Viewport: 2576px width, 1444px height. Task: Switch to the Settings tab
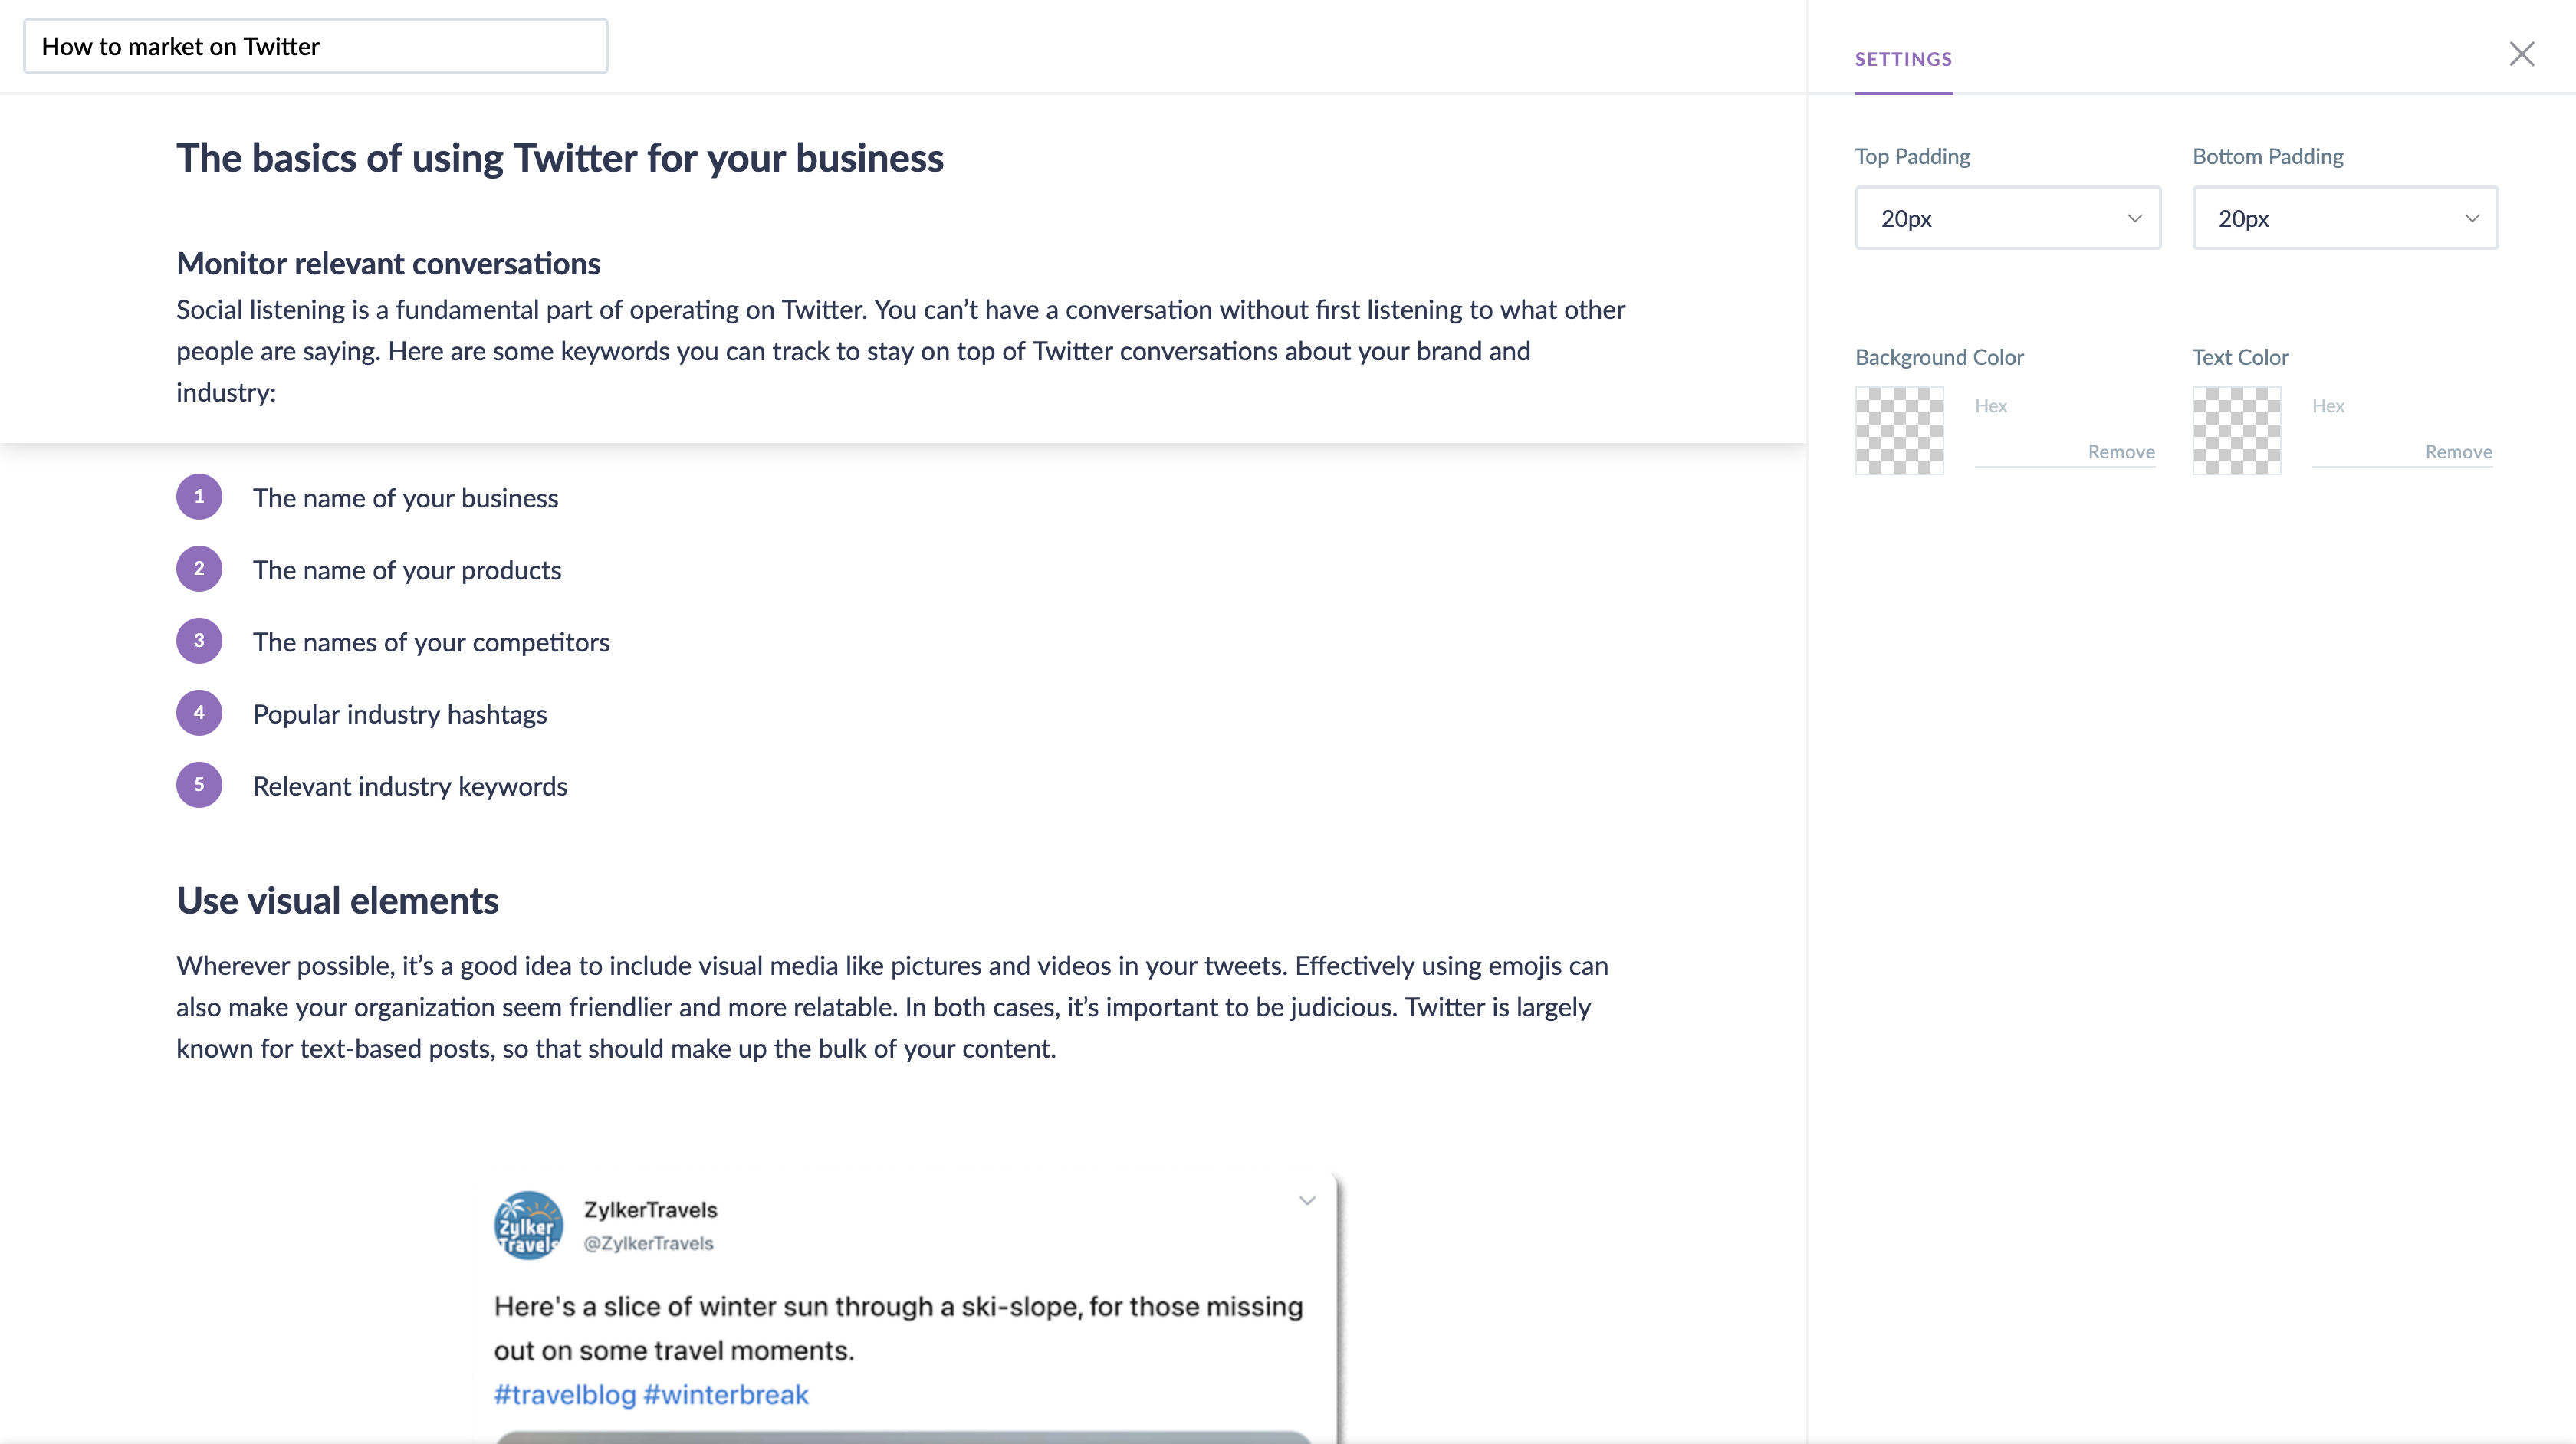[1903, 59]
